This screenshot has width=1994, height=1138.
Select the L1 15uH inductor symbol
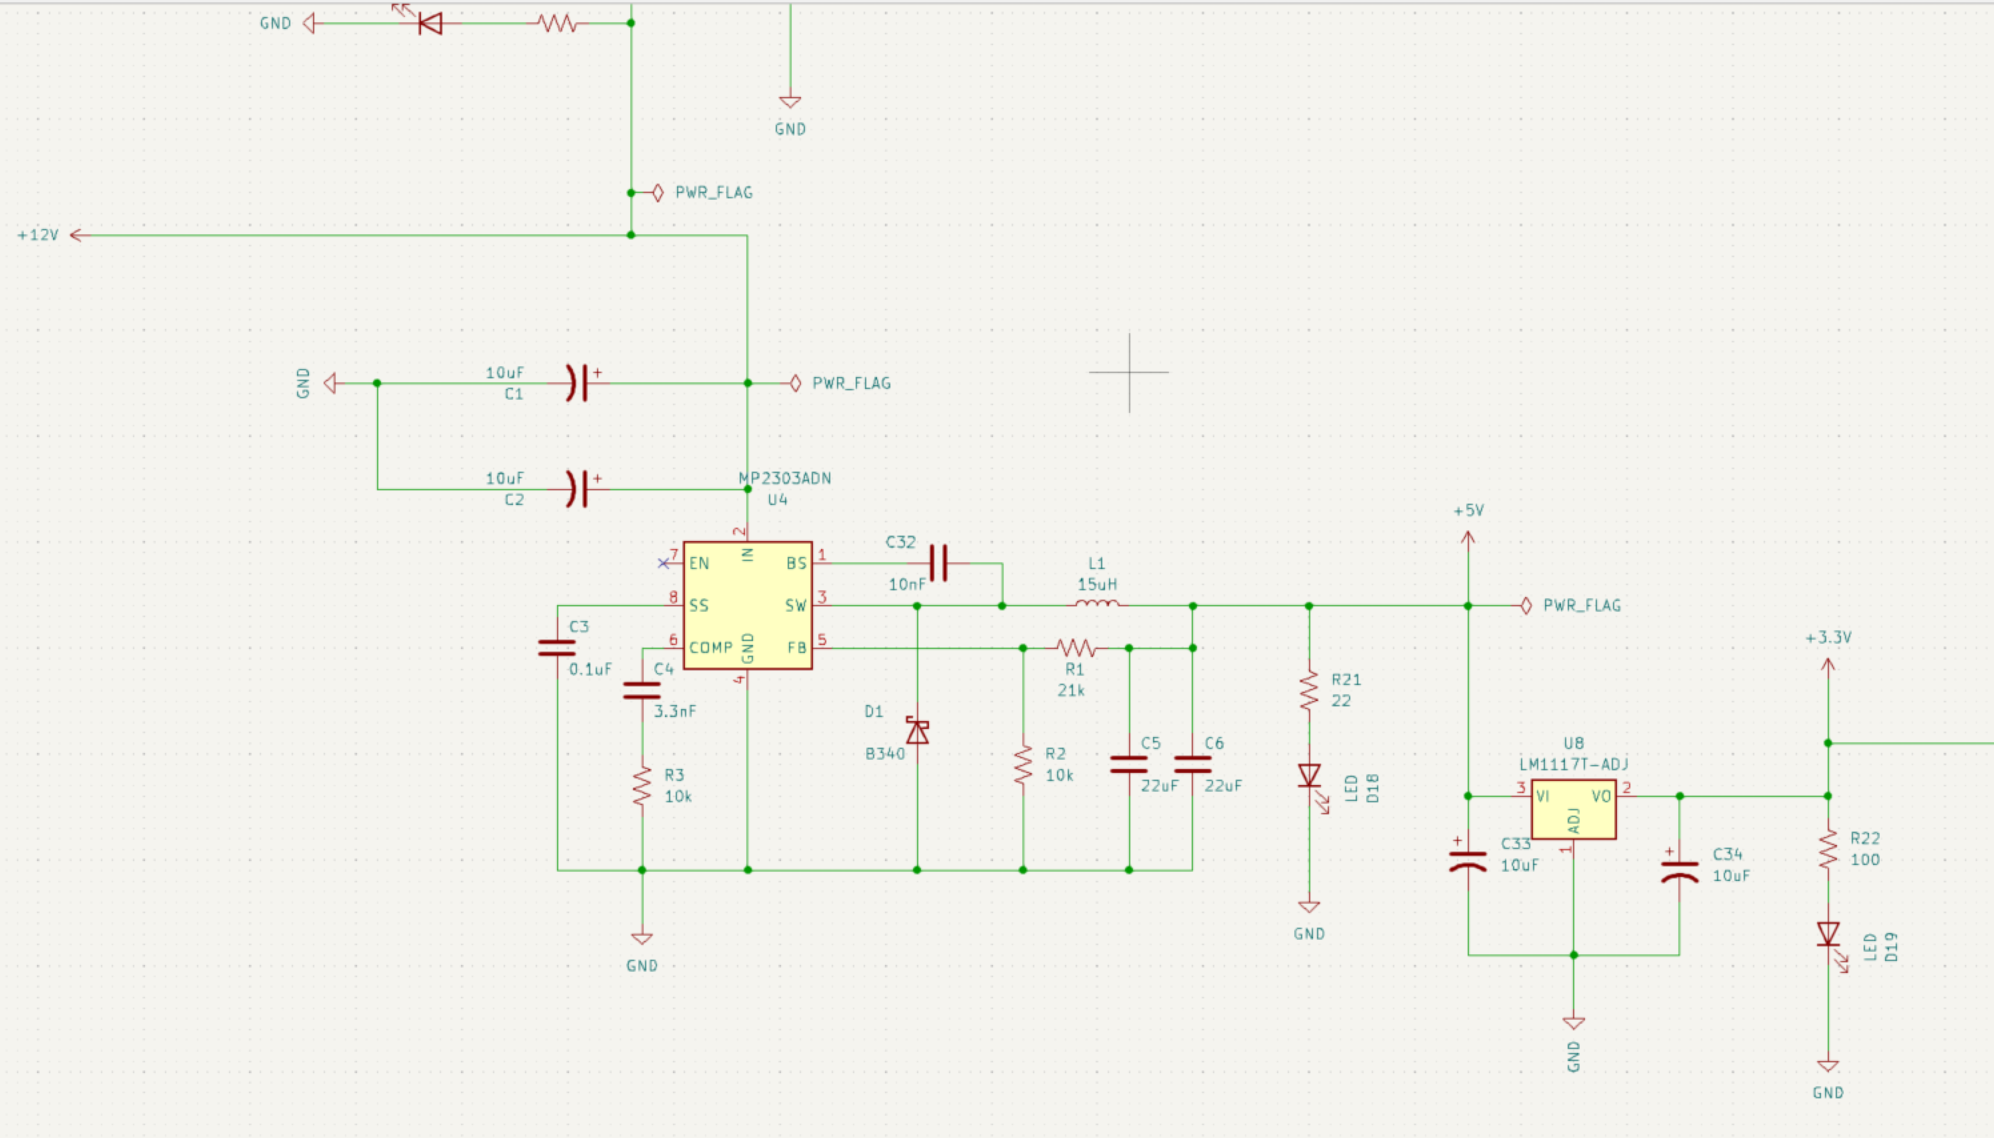click(x=1097, y=604)
